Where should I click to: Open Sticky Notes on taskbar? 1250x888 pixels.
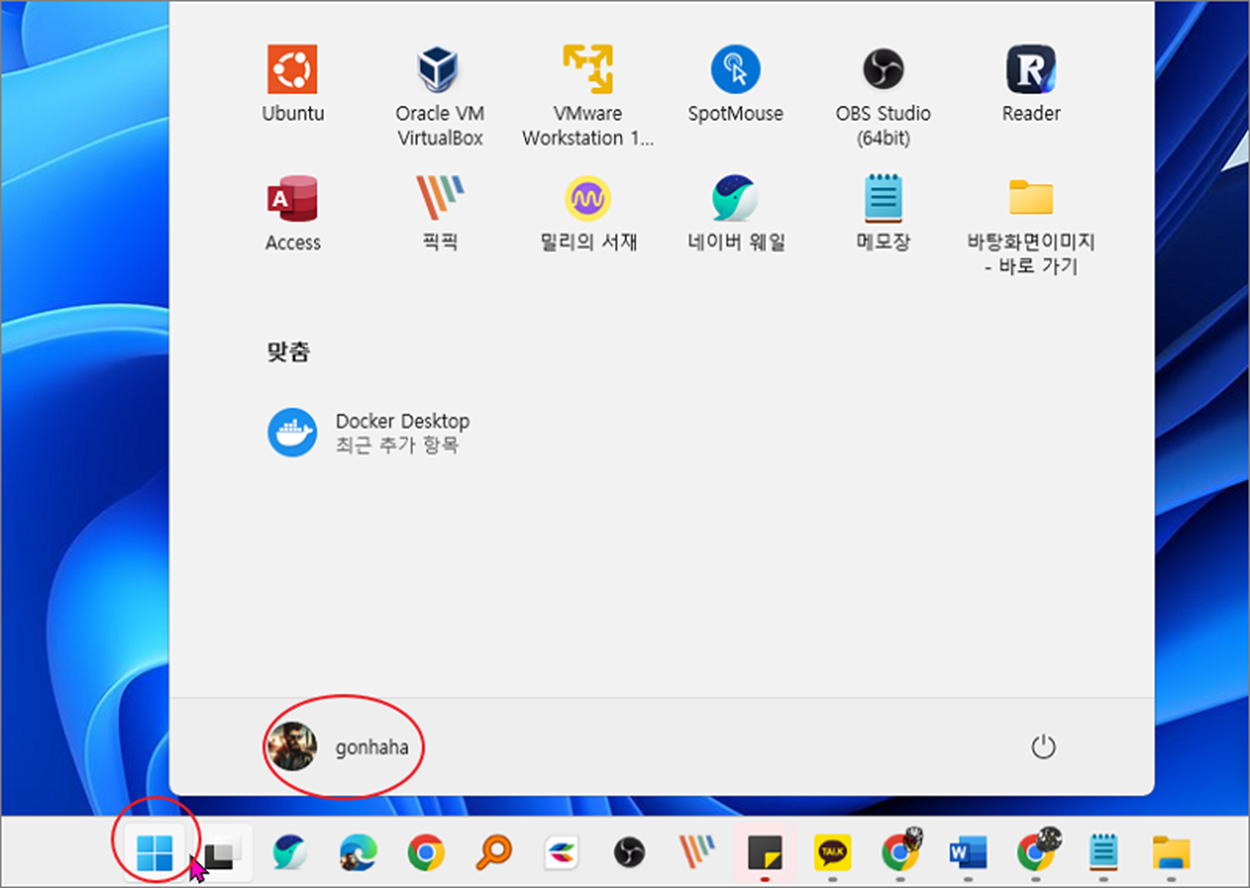pyautogui.click(x=764, y=853)
